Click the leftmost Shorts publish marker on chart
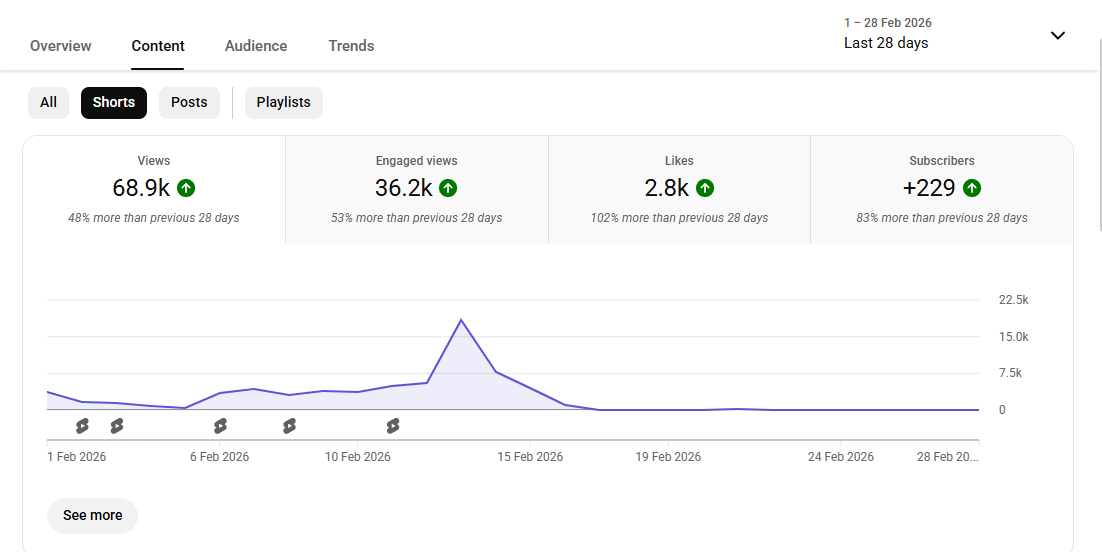Screen dimensions: 1102x552 (82, 426)
